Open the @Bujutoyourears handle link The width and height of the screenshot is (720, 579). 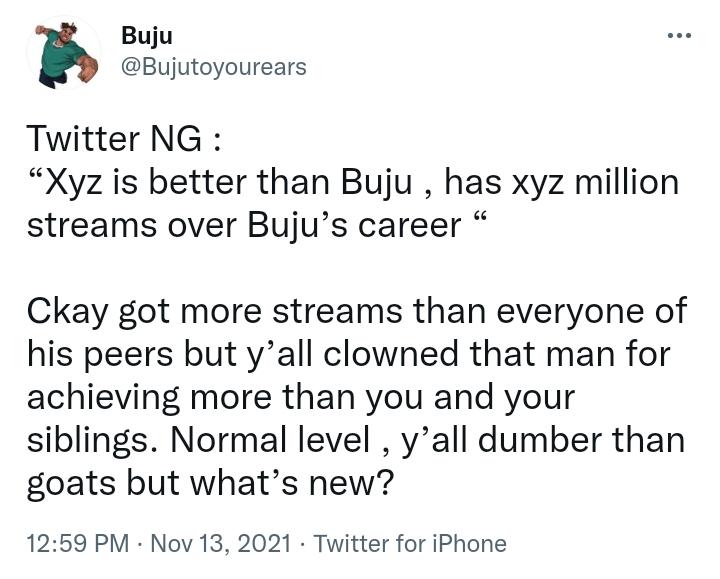214,67
